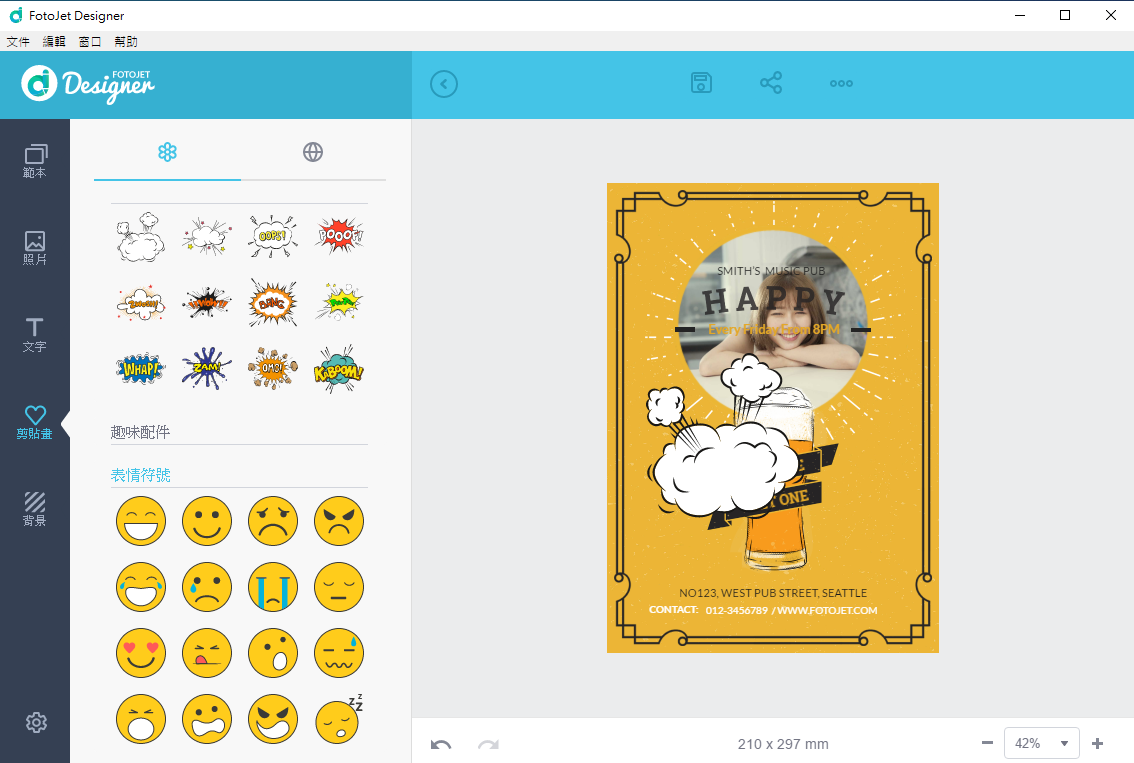
Task: Click the share icon in top toolbar
Action: coord(771,83)
